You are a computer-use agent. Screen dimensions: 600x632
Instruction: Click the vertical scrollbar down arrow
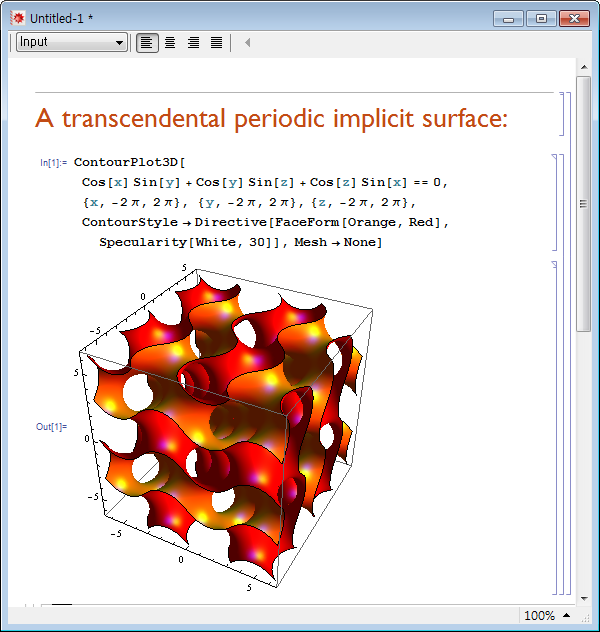584,599
